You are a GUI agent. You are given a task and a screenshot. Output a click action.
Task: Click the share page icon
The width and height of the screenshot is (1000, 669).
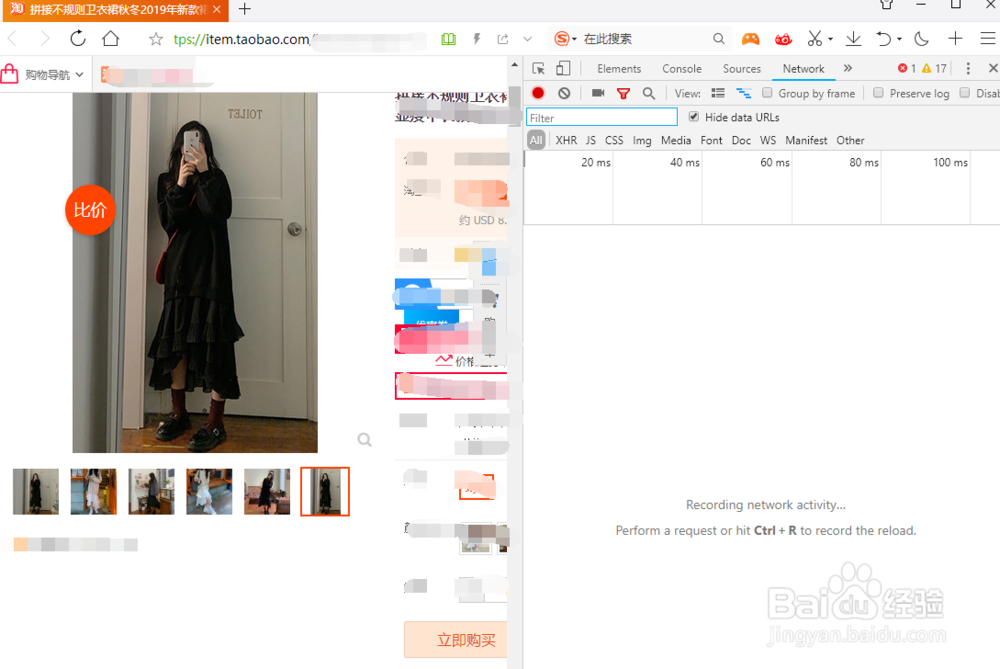(503, 39)
